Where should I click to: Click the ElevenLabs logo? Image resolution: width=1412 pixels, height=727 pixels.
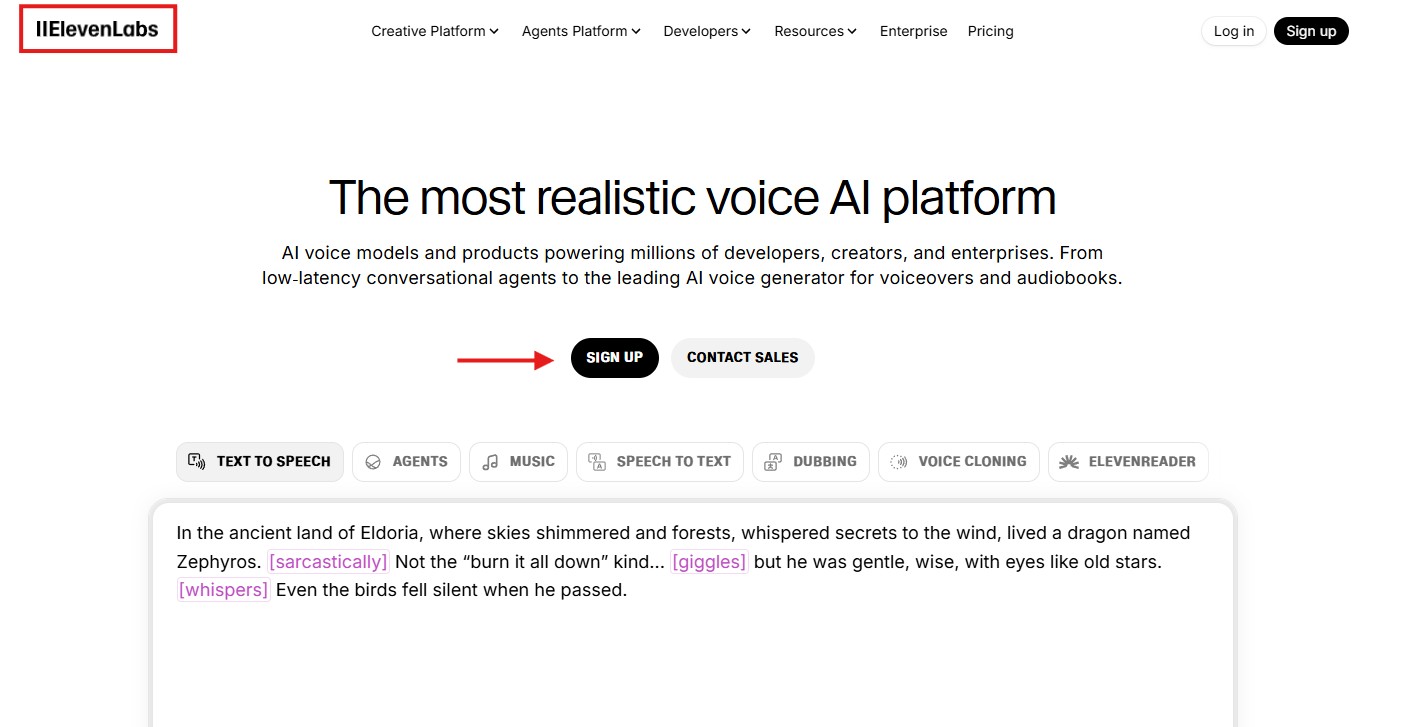[x=97, y=29]
